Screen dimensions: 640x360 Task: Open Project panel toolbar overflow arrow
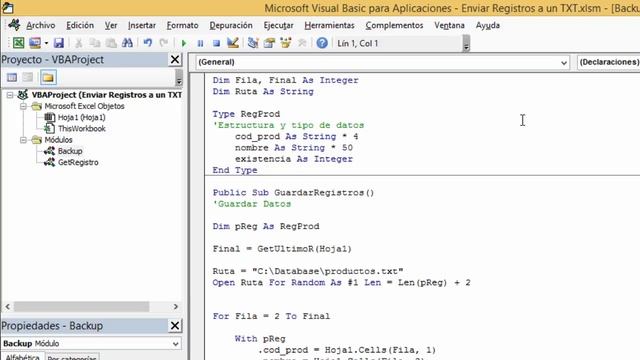[179, 78]
